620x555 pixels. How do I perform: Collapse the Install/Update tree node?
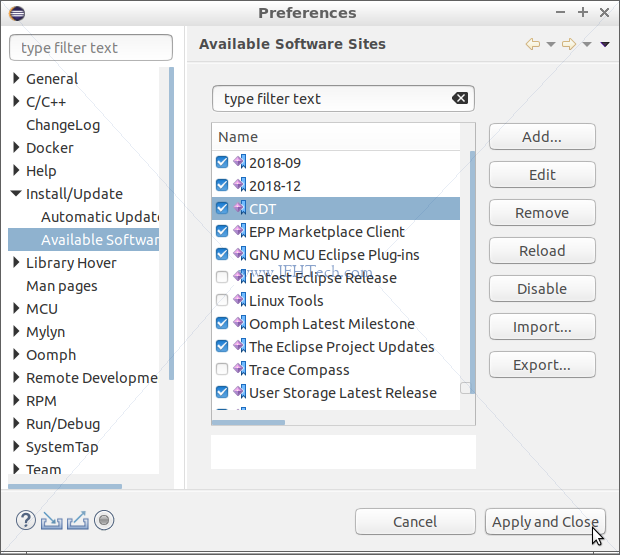pos(16,193)
